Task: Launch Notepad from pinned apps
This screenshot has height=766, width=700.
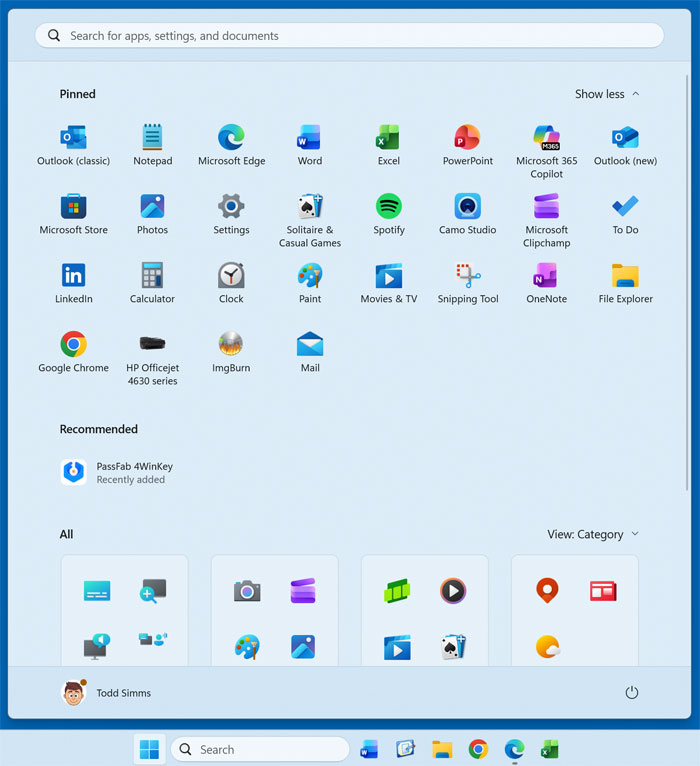Action: (152, 145)
